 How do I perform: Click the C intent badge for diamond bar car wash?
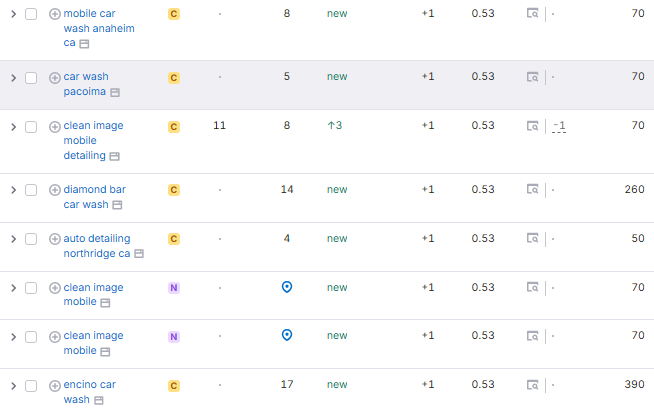point(174,190)
